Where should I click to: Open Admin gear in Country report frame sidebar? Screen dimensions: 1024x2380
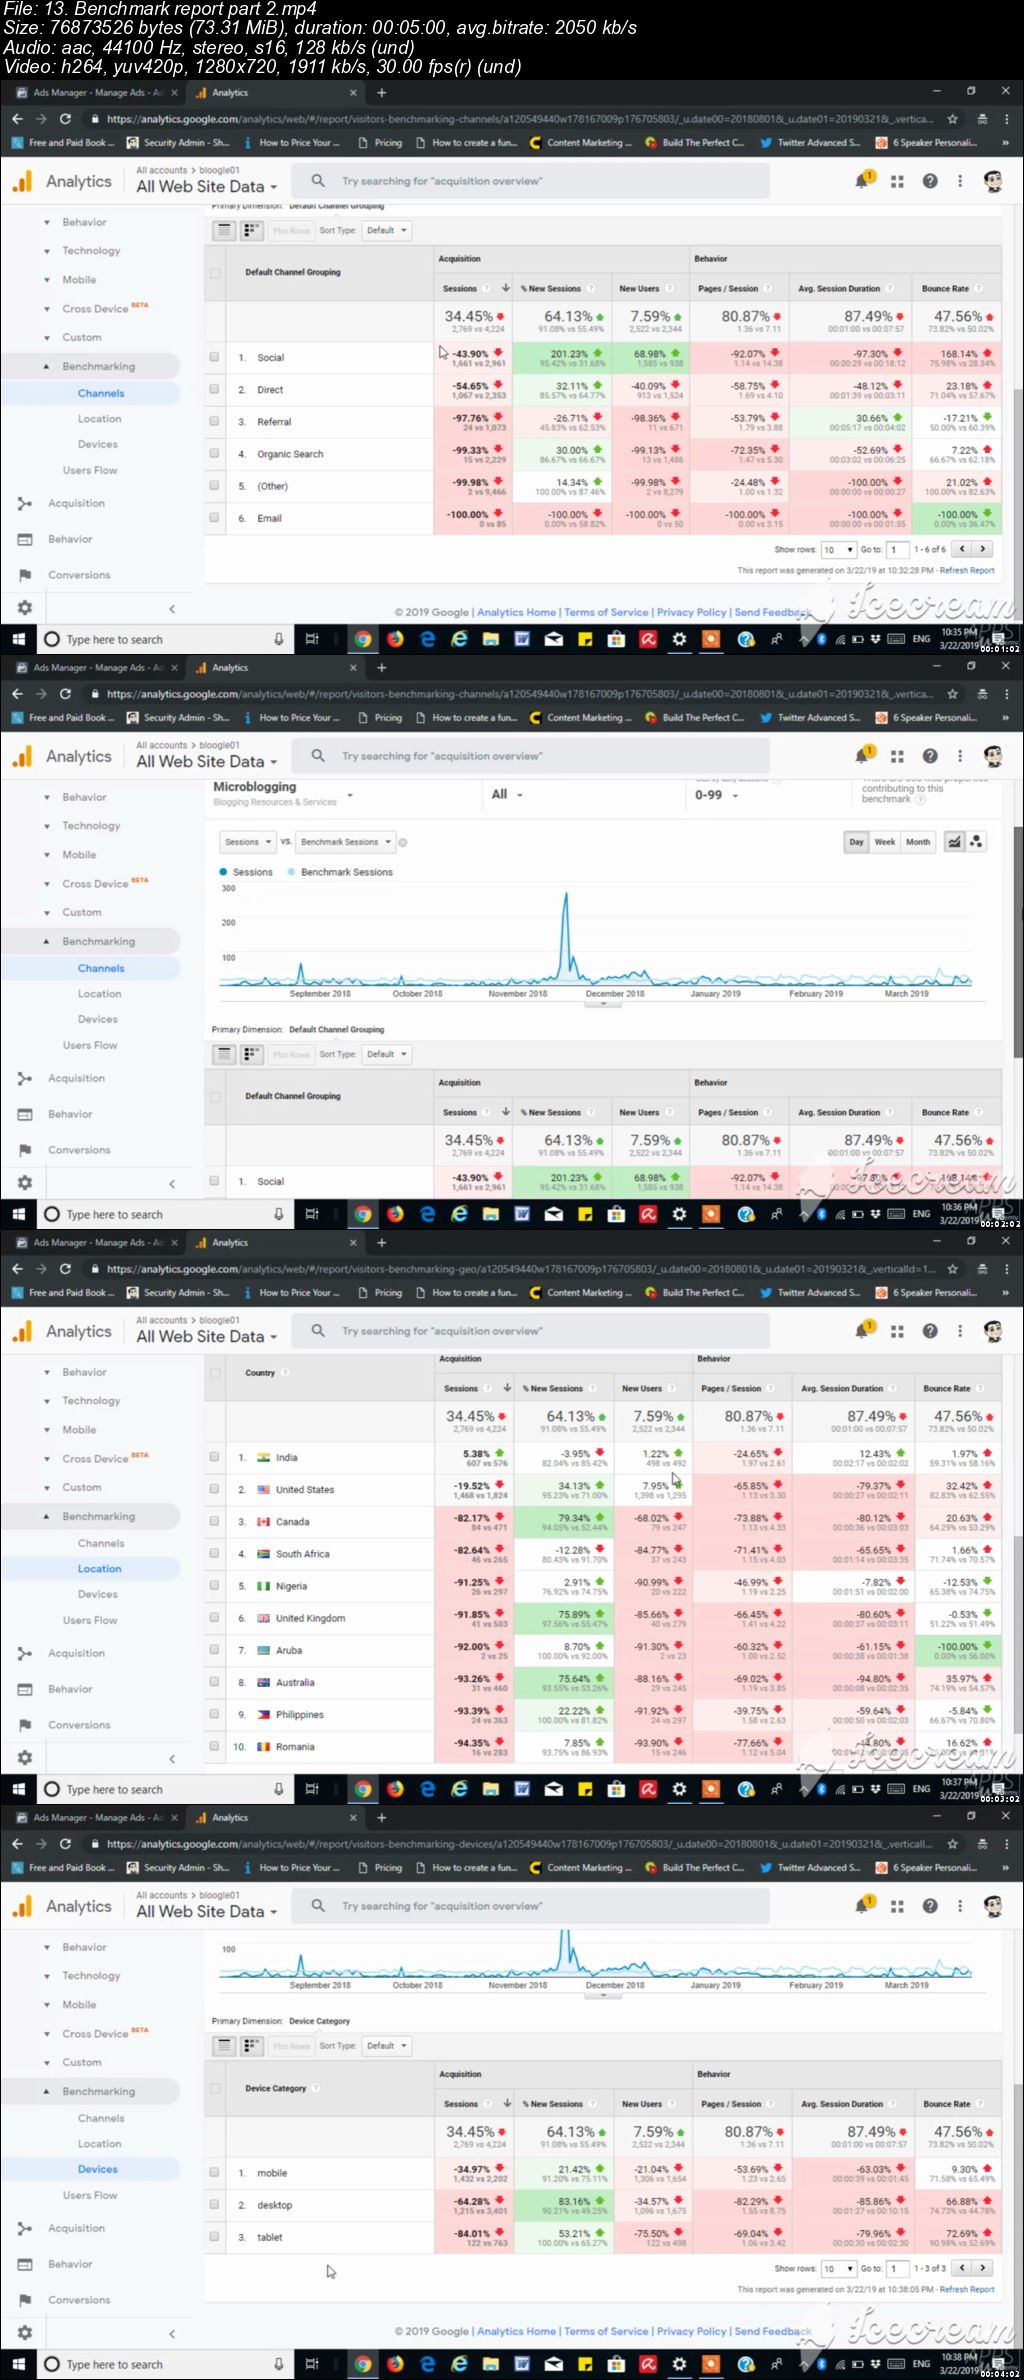coord(25,1757)
